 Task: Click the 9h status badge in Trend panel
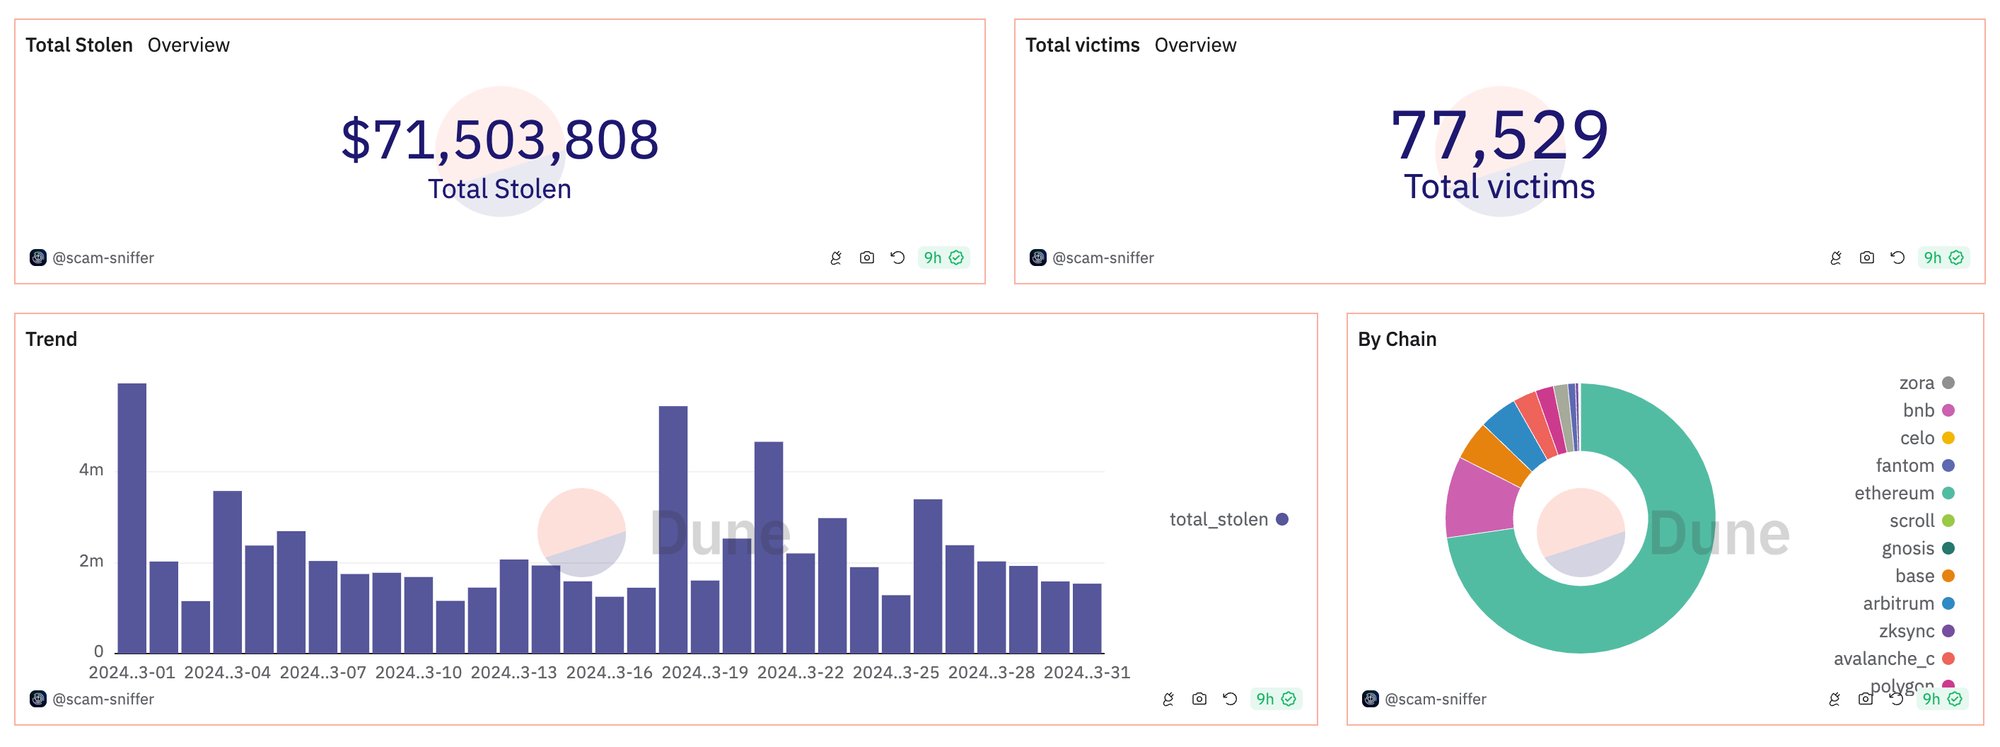tap(1275, 699)
